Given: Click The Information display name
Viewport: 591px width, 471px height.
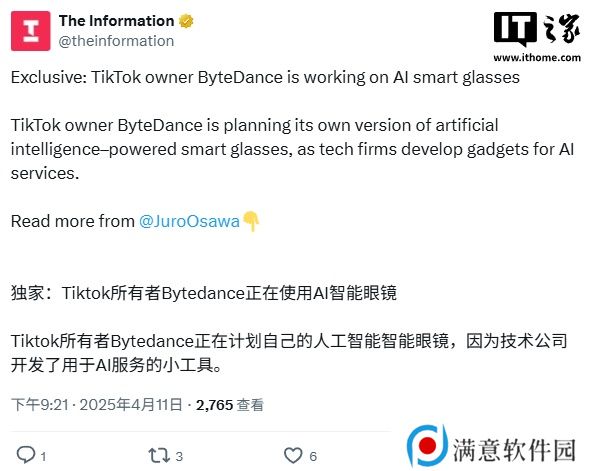Looking at the screenshot, I should pos(116,21).
